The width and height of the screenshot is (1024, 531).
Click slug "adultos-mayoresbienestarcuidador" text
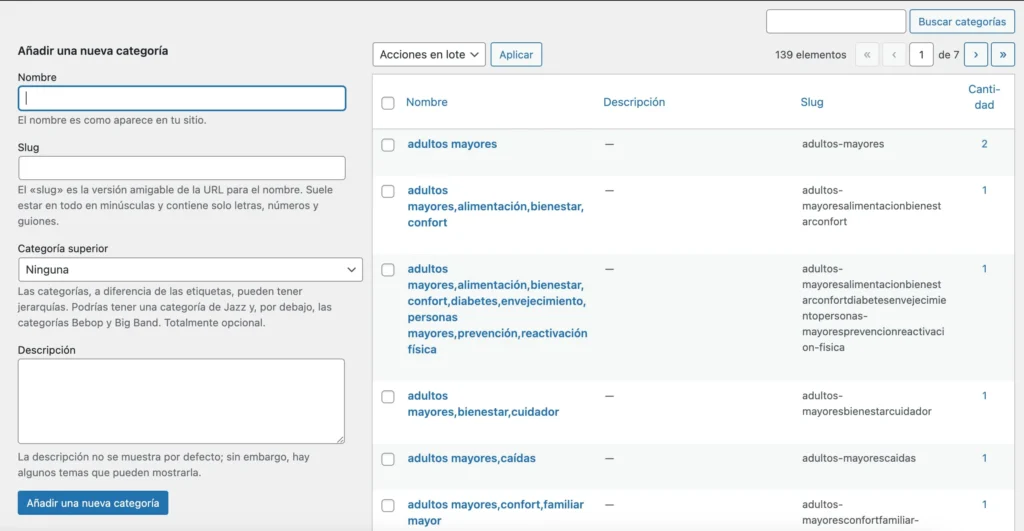(867, 404)
